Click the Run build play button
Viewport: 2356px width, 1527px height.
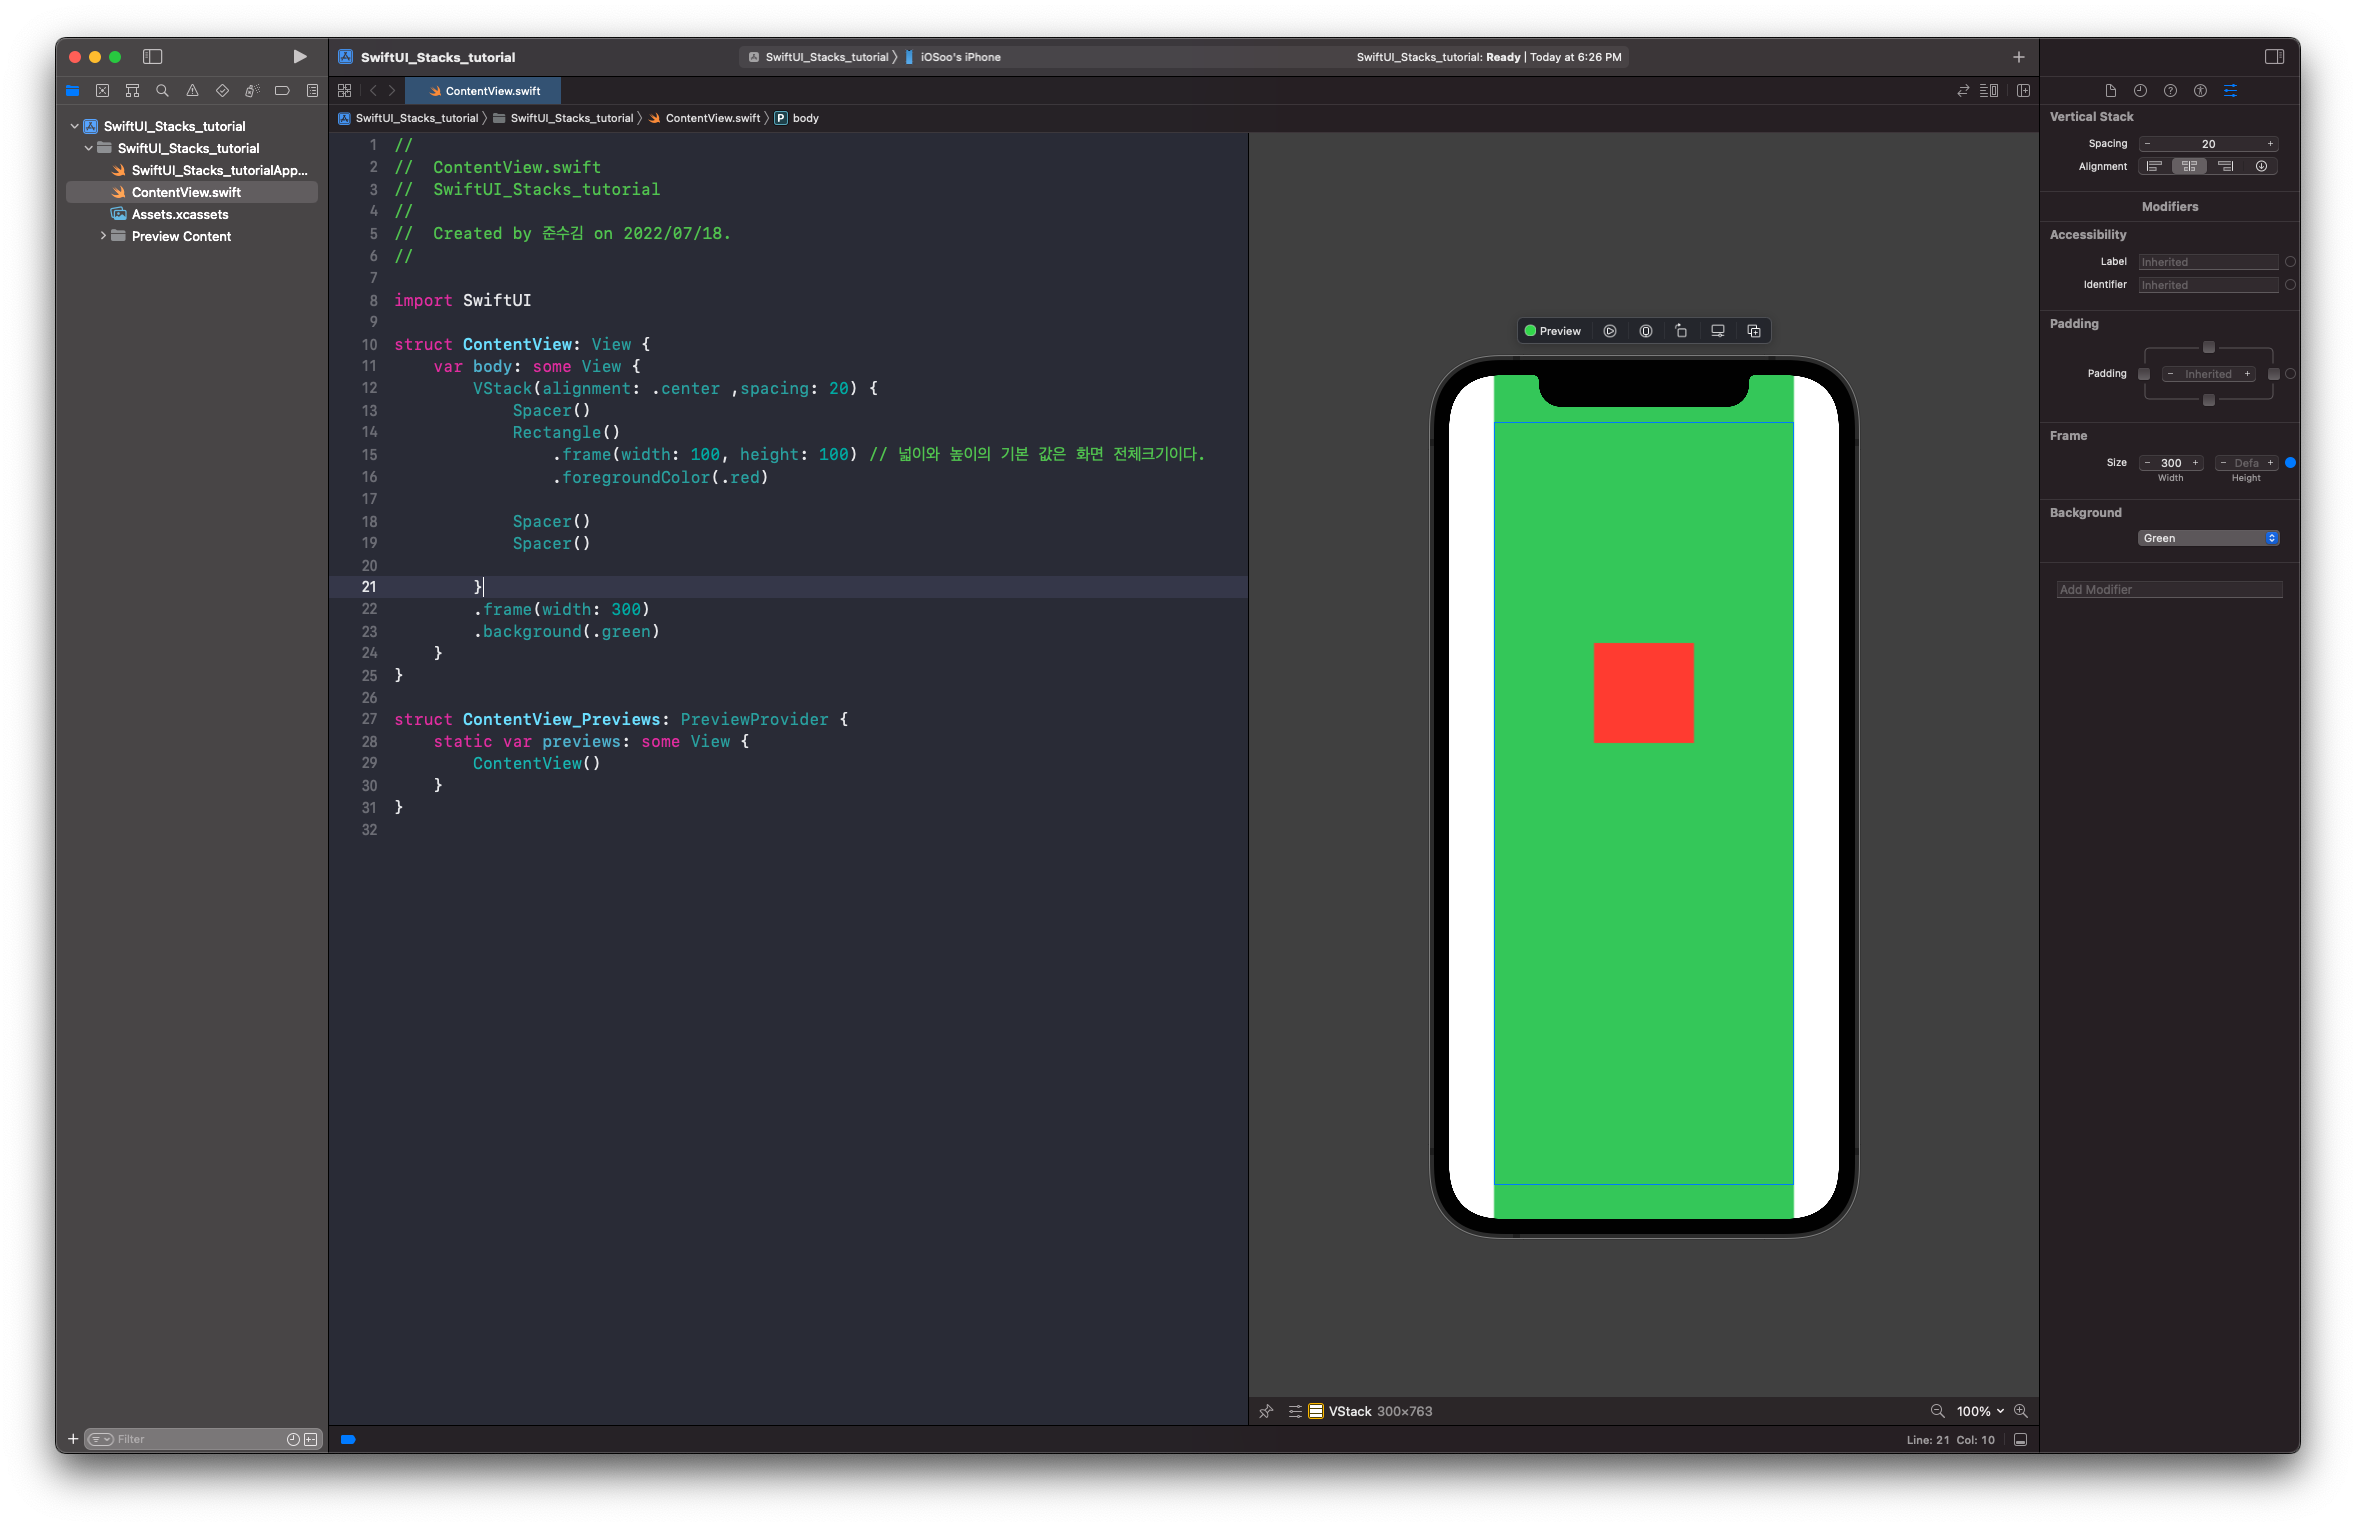point(299,57)
